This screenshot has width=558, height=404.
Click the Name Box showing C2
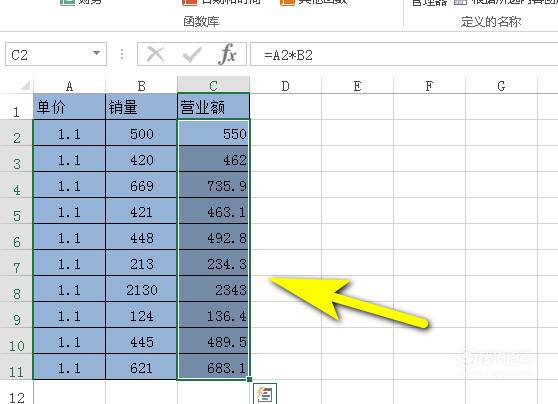56,54
